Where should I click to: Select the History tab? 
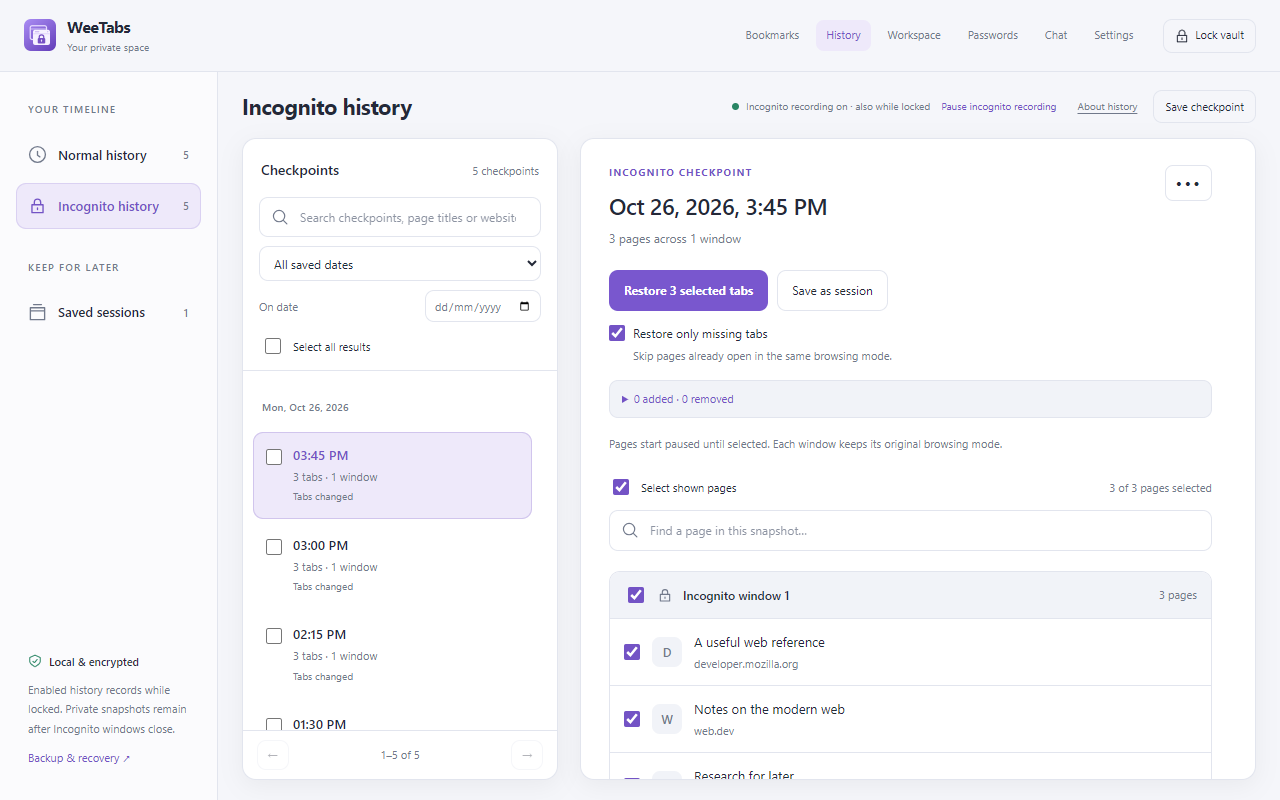click(843, 35)
